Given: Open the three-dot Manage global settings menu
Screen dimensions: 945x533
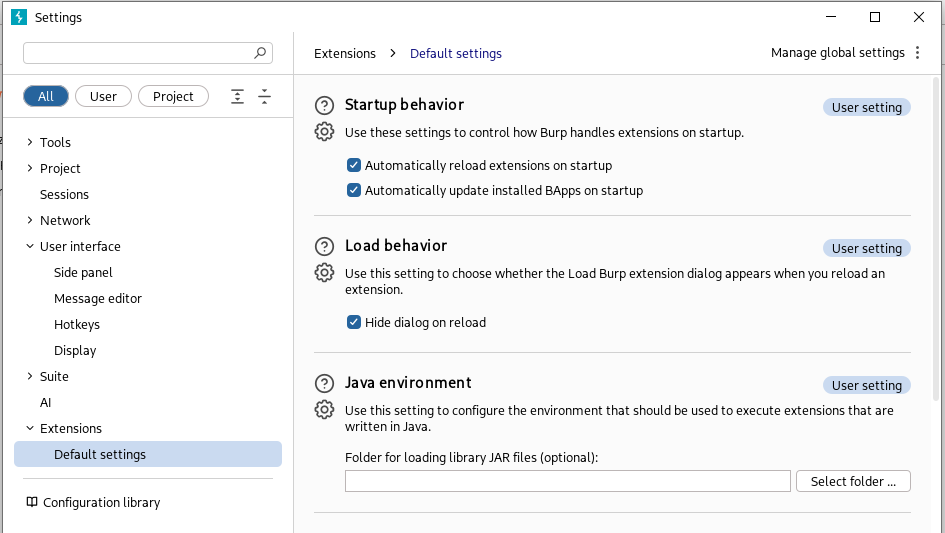Looking at the screenshot, I should coord(918,53).
